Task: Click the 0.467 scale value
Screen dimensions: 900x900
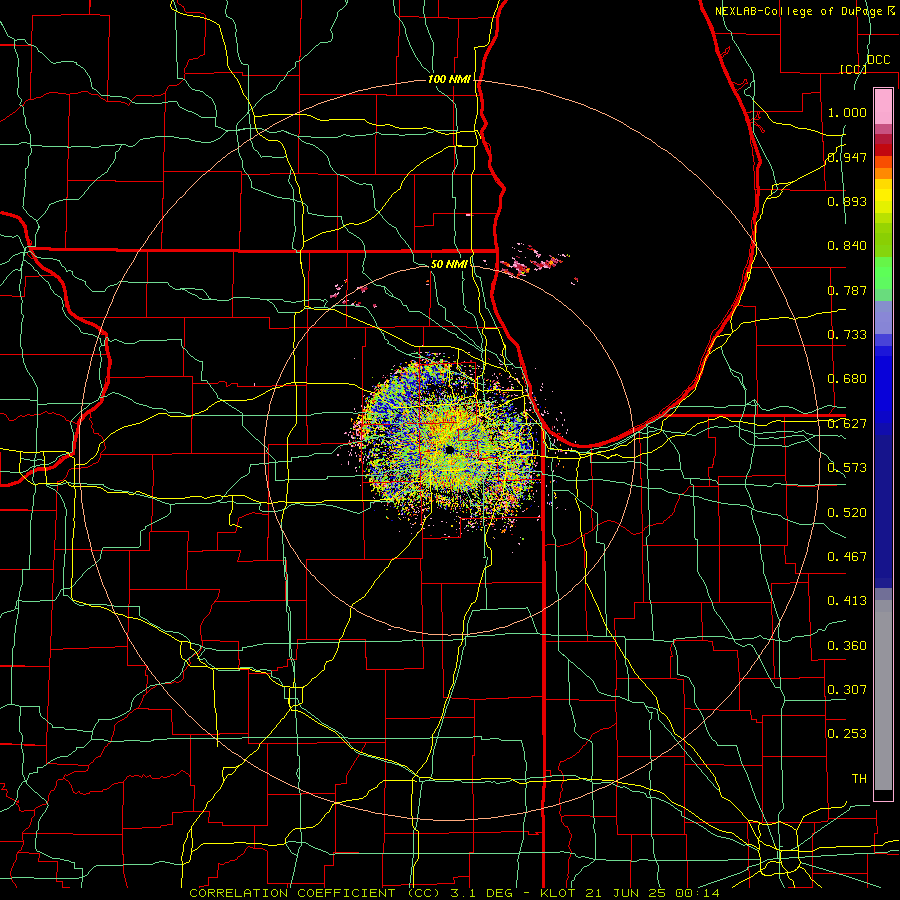Action: [847, 557]
